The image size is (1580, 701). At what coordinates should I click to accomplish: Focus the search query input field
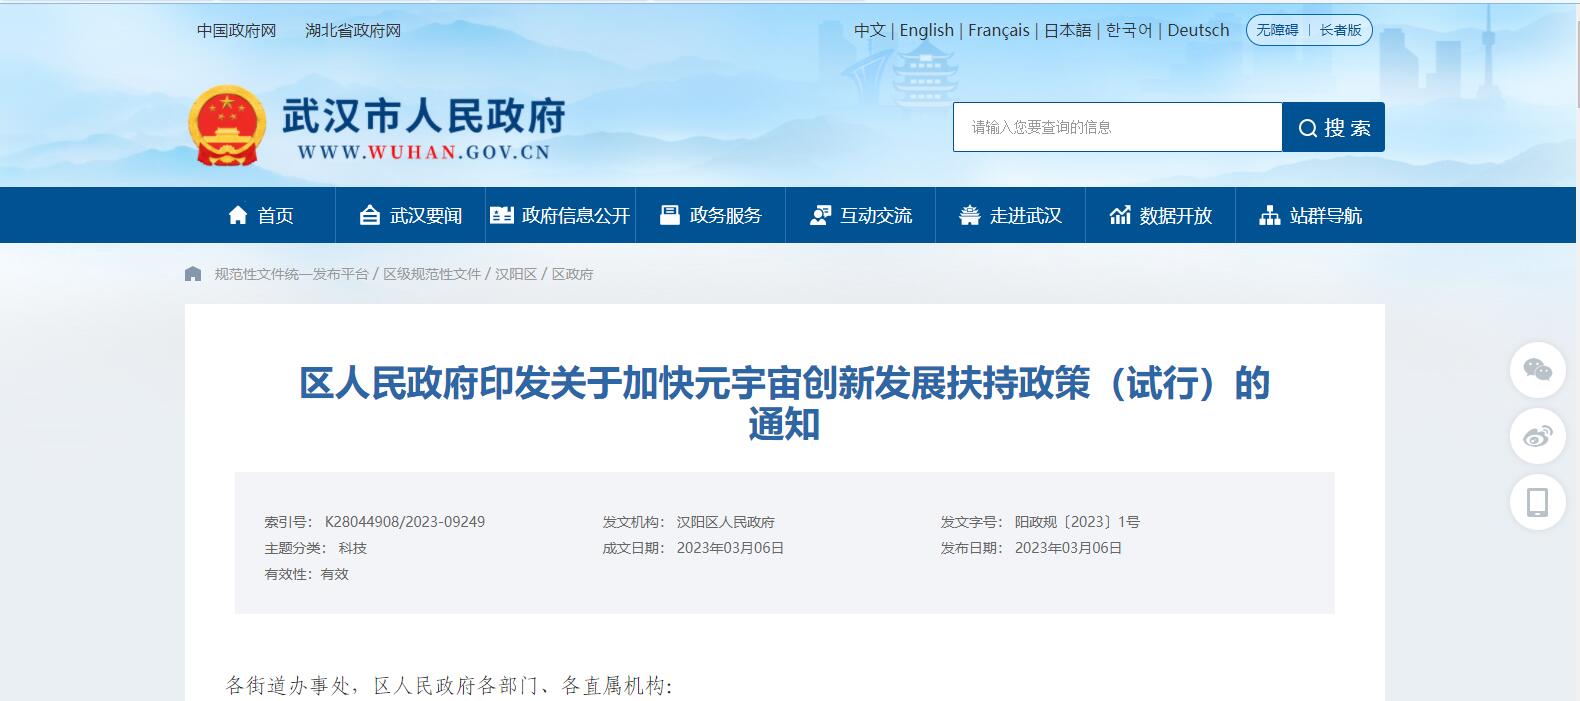click(1117, 127)
